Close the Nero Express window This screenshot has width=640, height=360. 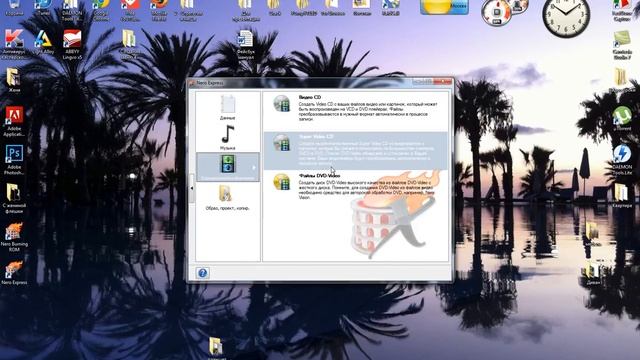click(442, 82)
